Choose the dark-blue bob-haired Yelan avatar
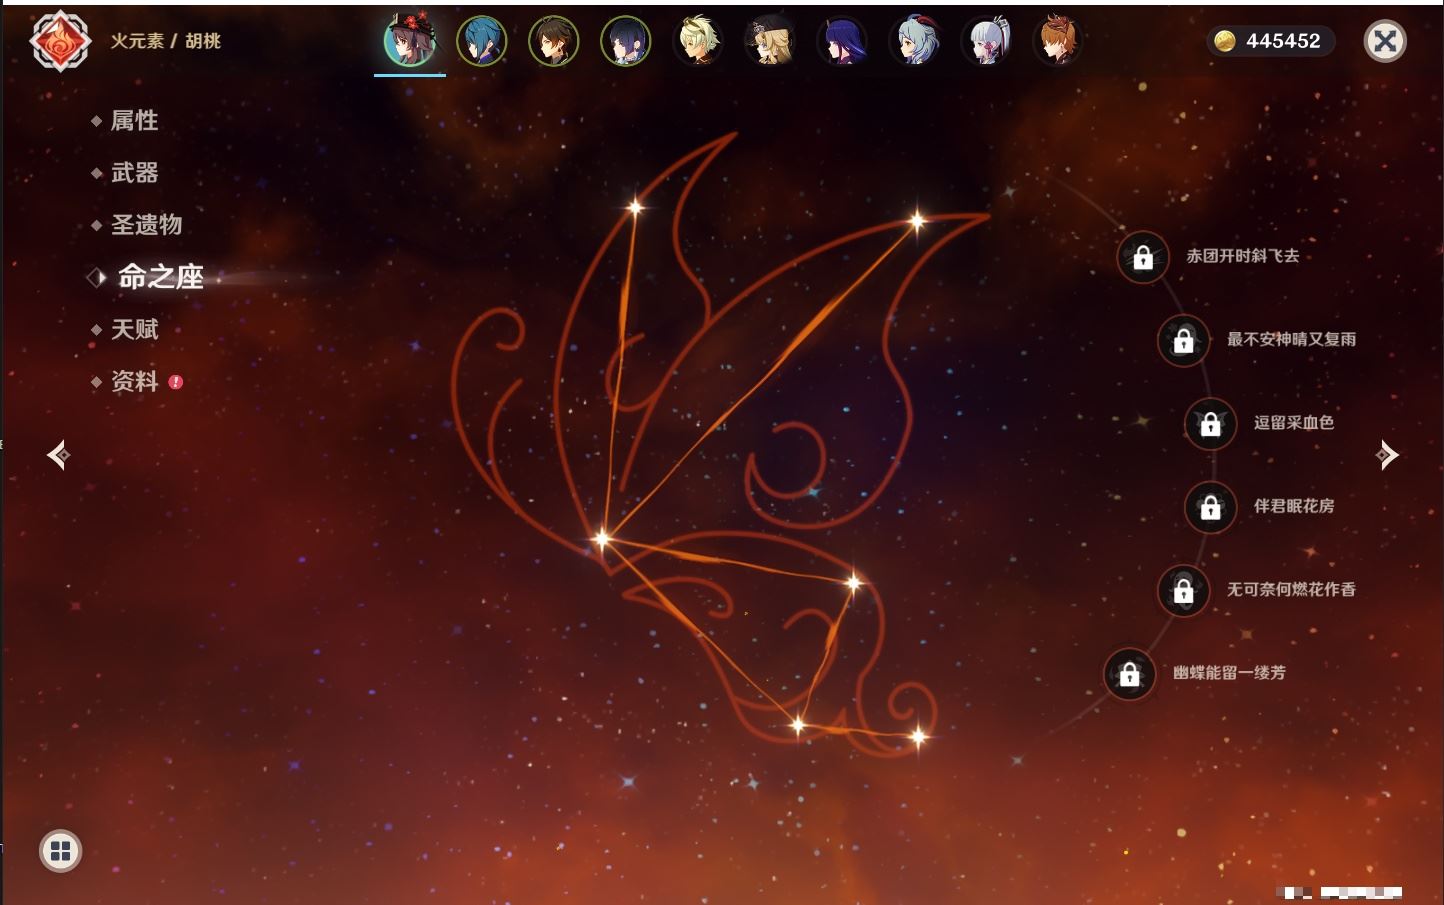 (626, 42)
